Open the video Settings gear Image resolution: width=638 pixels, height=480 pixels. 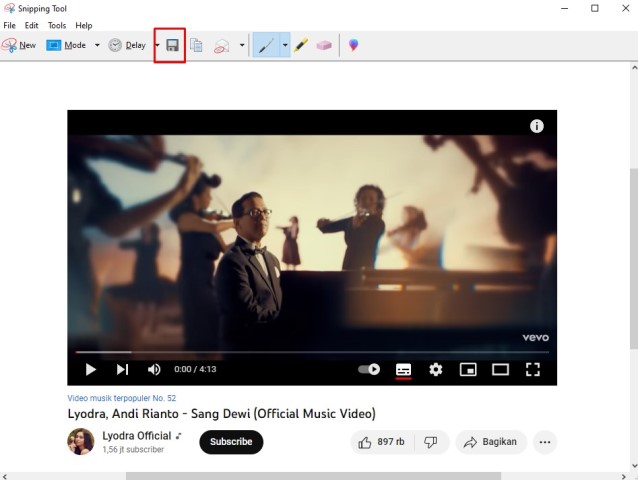click(436, 369)
